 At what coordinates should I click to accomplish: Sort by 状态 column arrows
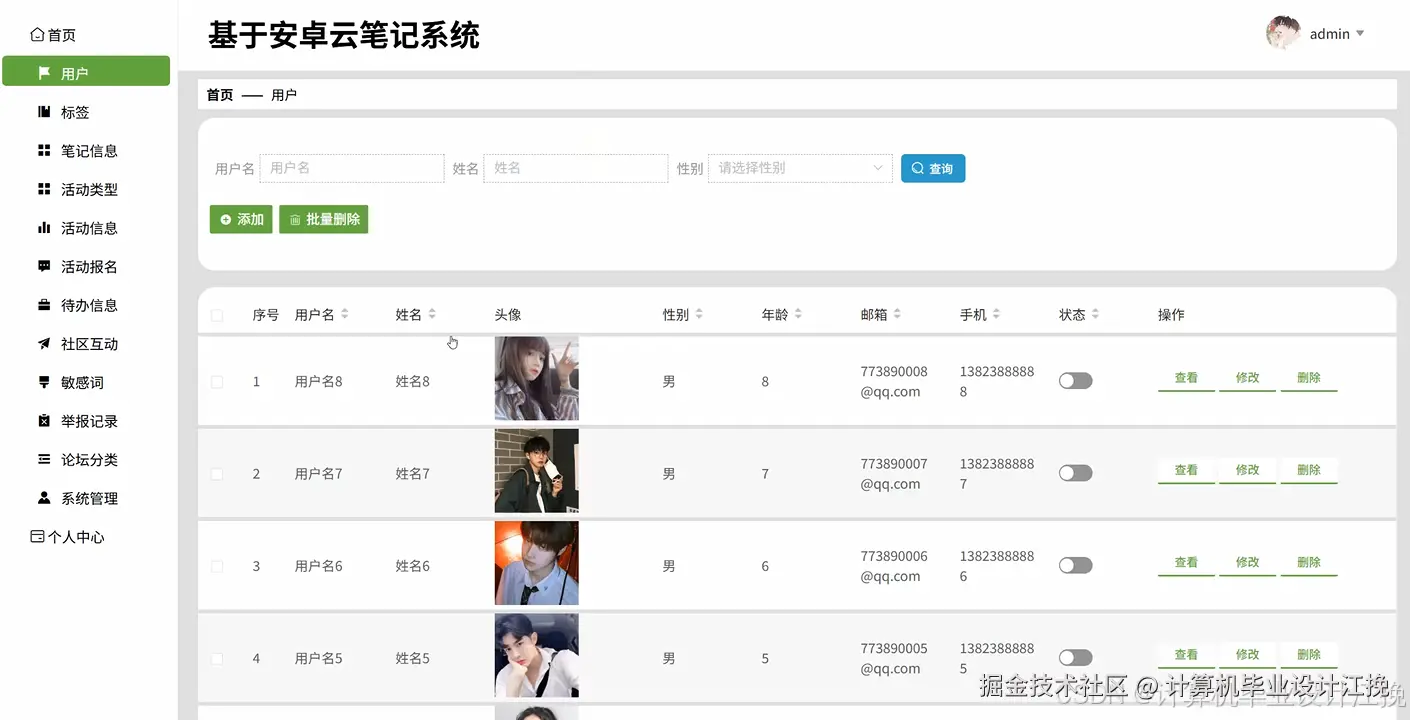coord(1095,314)
